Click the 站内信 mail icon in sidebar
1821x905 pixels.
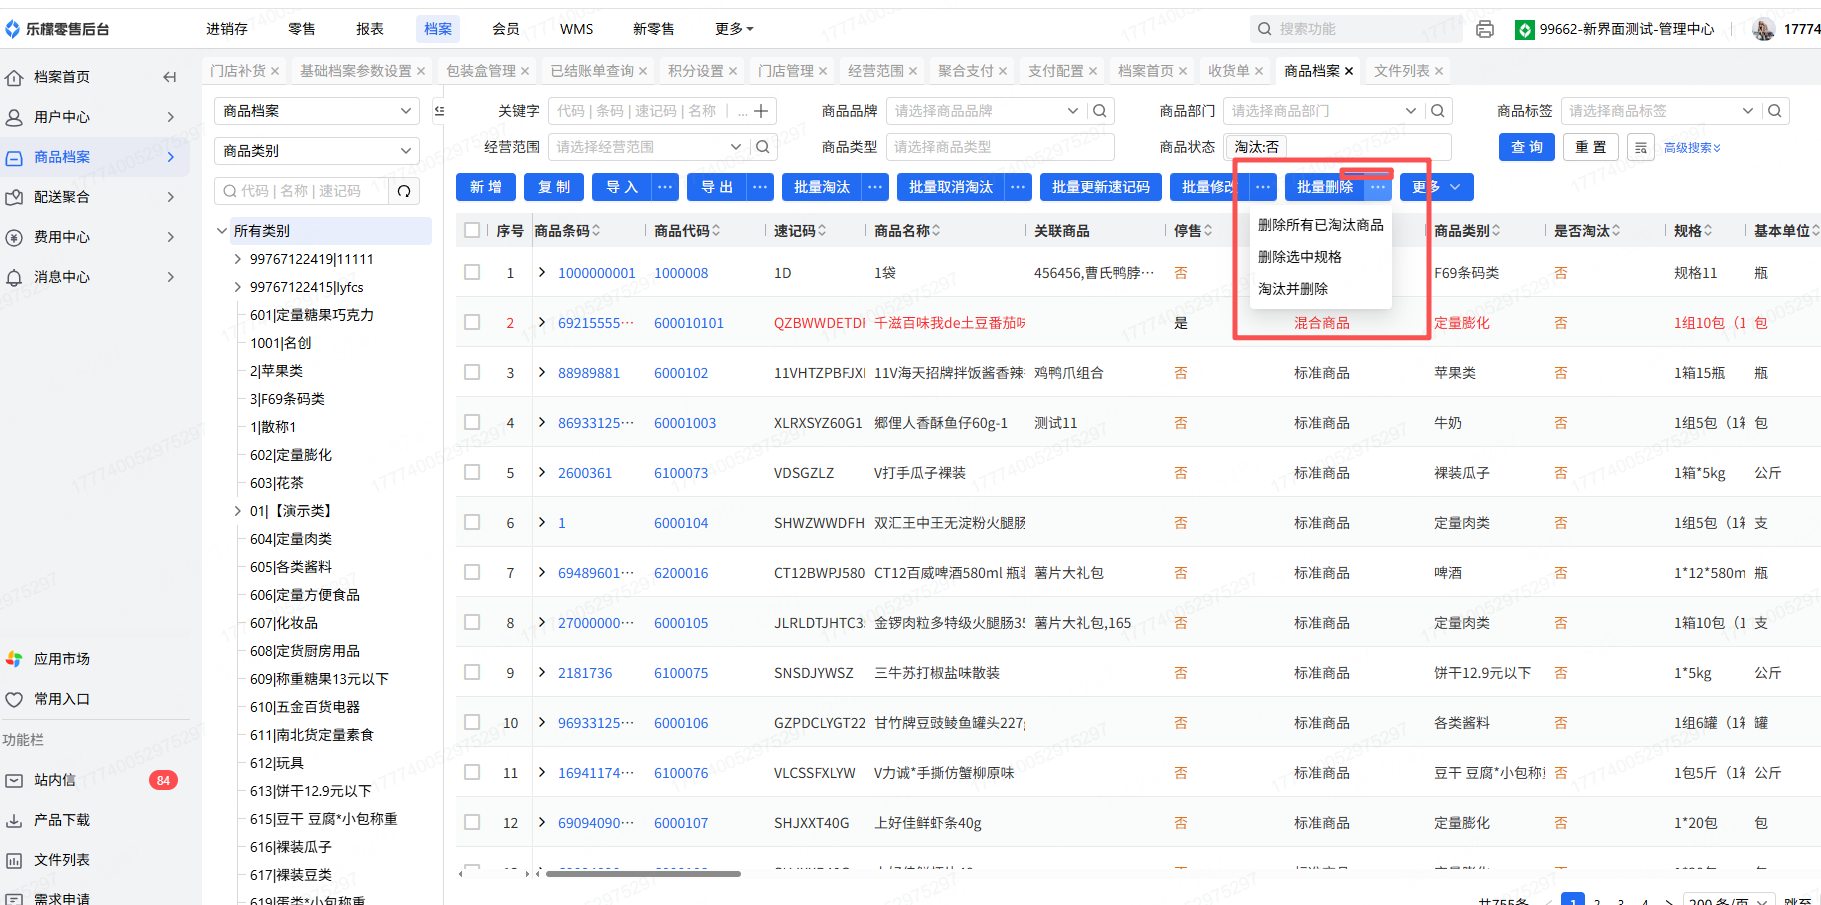15,780
